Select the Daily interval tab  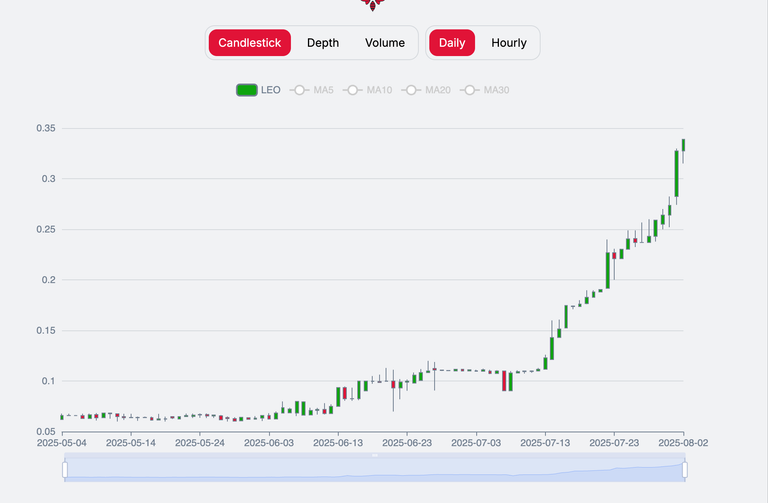452,43
